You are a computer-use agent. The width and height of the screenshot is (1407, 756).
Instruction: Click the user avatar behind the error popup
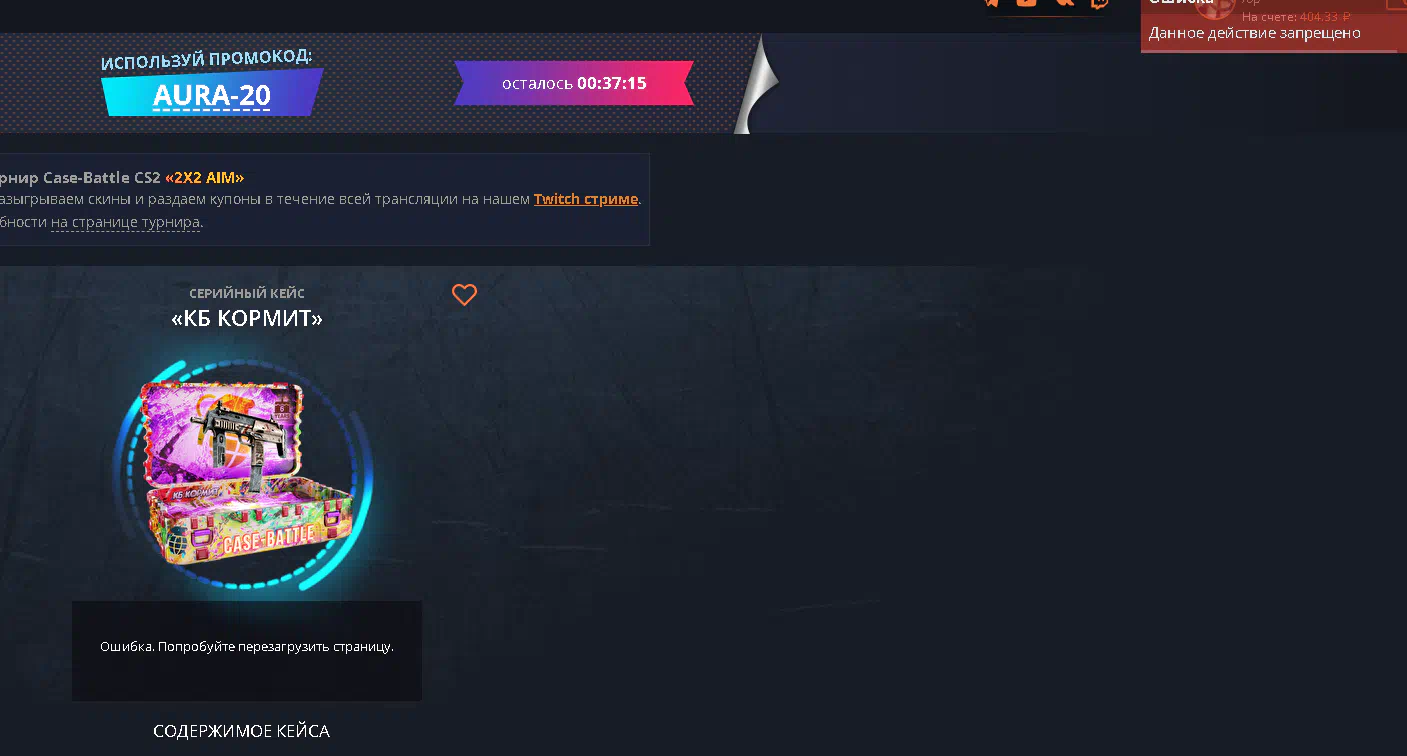coord(1215,7)
